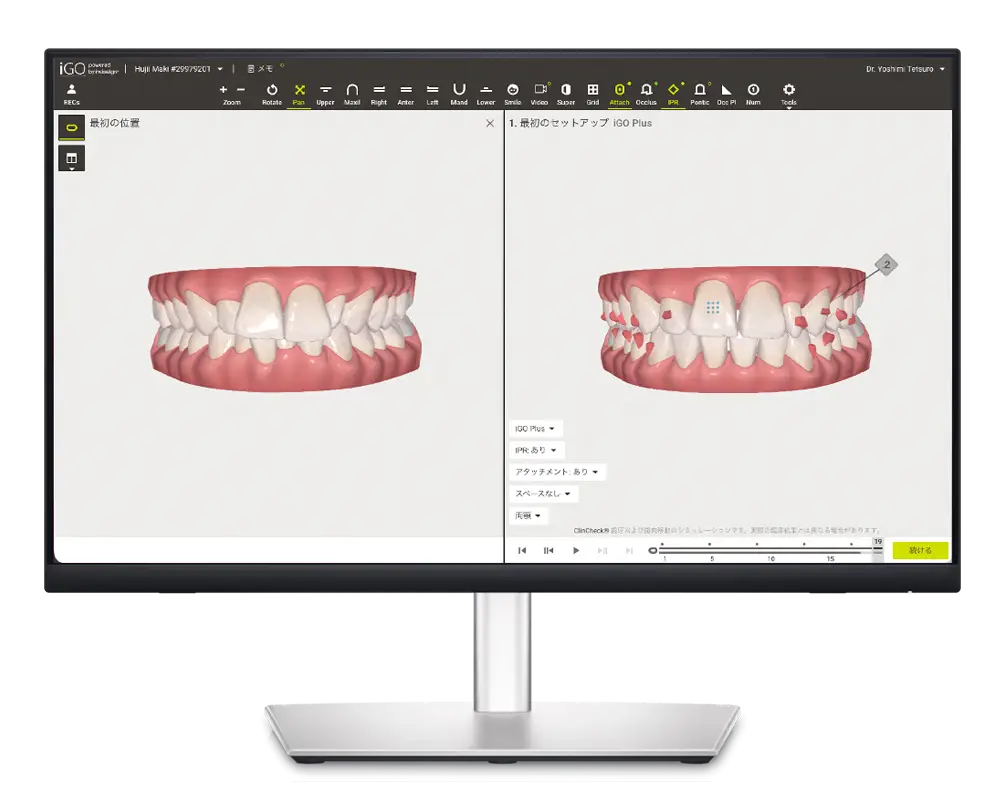Open the Tools gear menu
This screenshot has height=804, width=1005.
pos(789,94)
